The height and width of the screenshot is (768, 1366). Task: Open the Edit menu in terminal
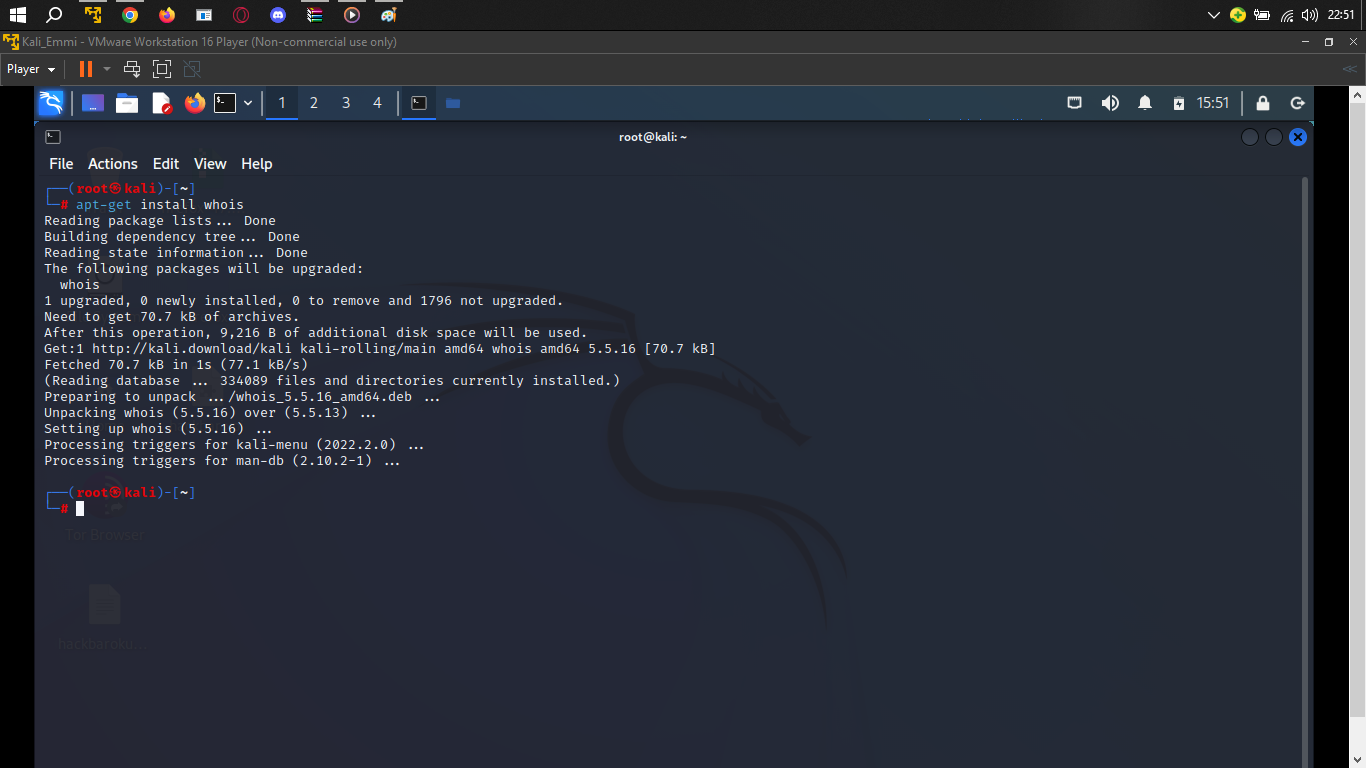click(x=166, y=164)
